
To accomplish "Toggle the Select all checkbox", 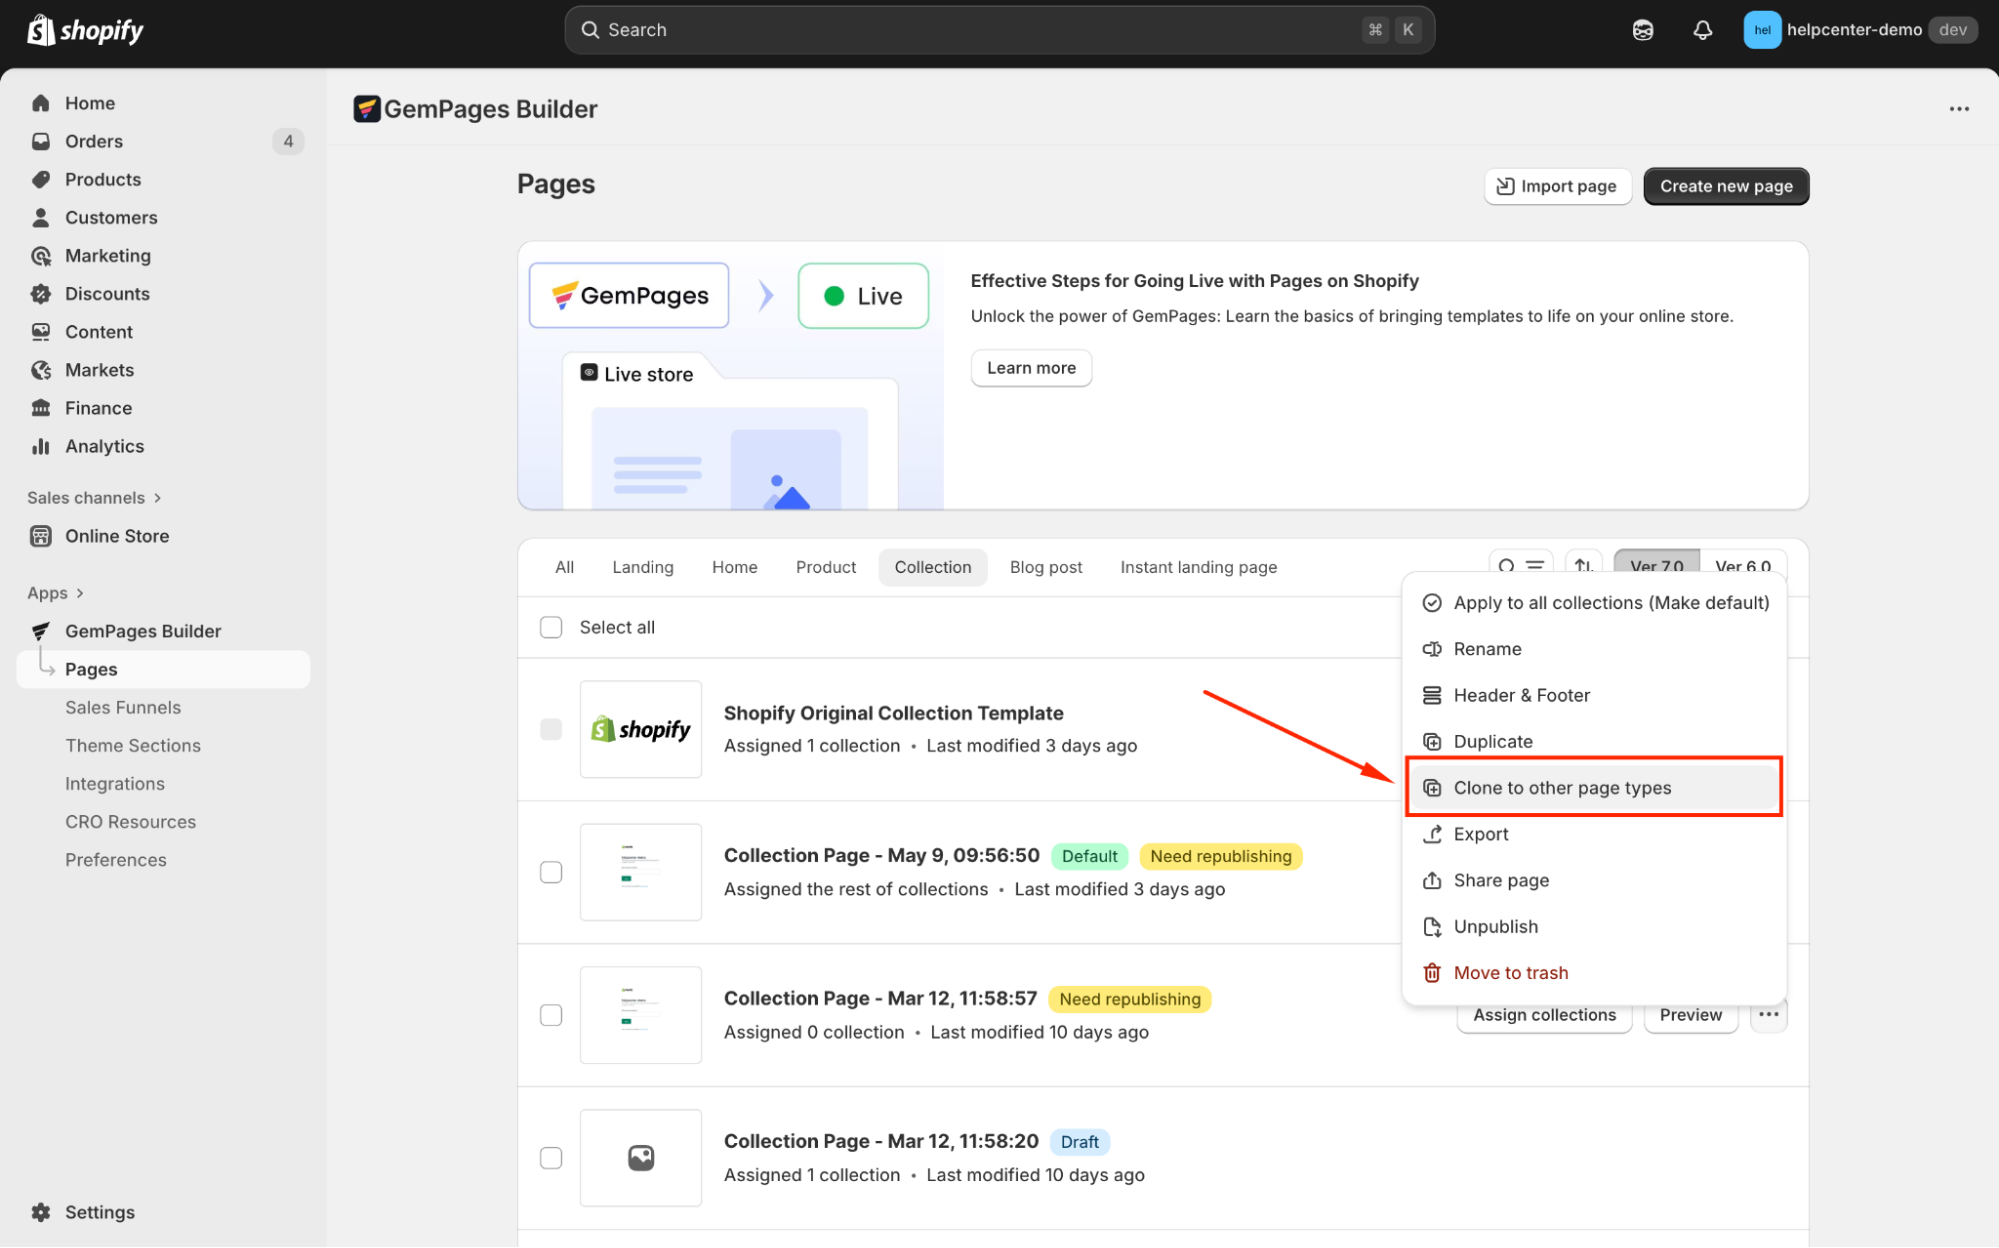I will tap(551, 627).
